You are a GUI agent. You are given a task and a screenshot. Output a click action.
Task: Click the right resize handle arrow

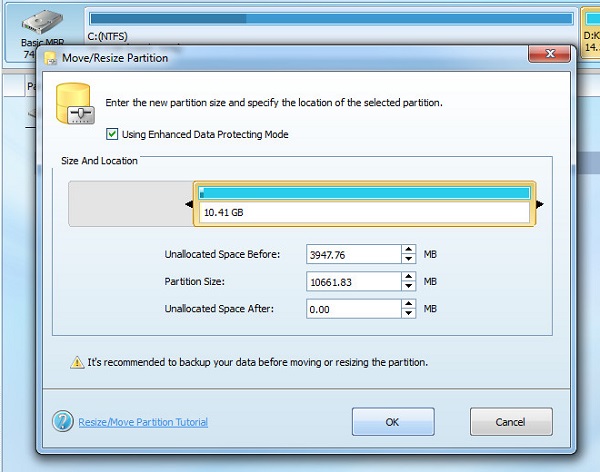pyautogui.click(x=540, y=205)
